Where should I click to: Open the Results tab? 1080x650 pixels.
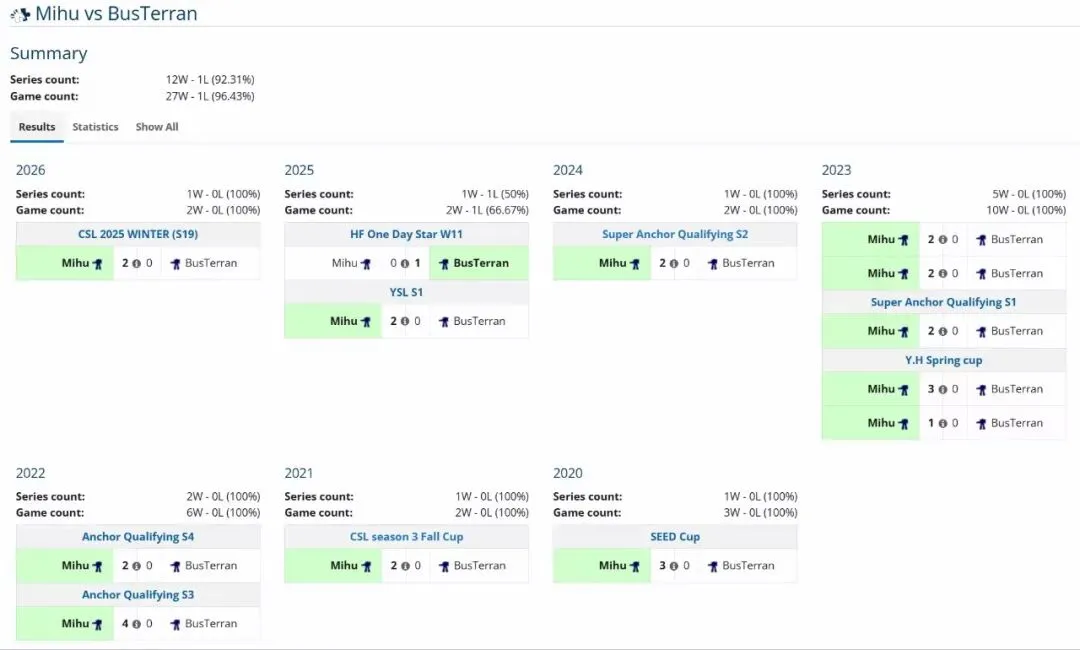(x=37, y=127)
